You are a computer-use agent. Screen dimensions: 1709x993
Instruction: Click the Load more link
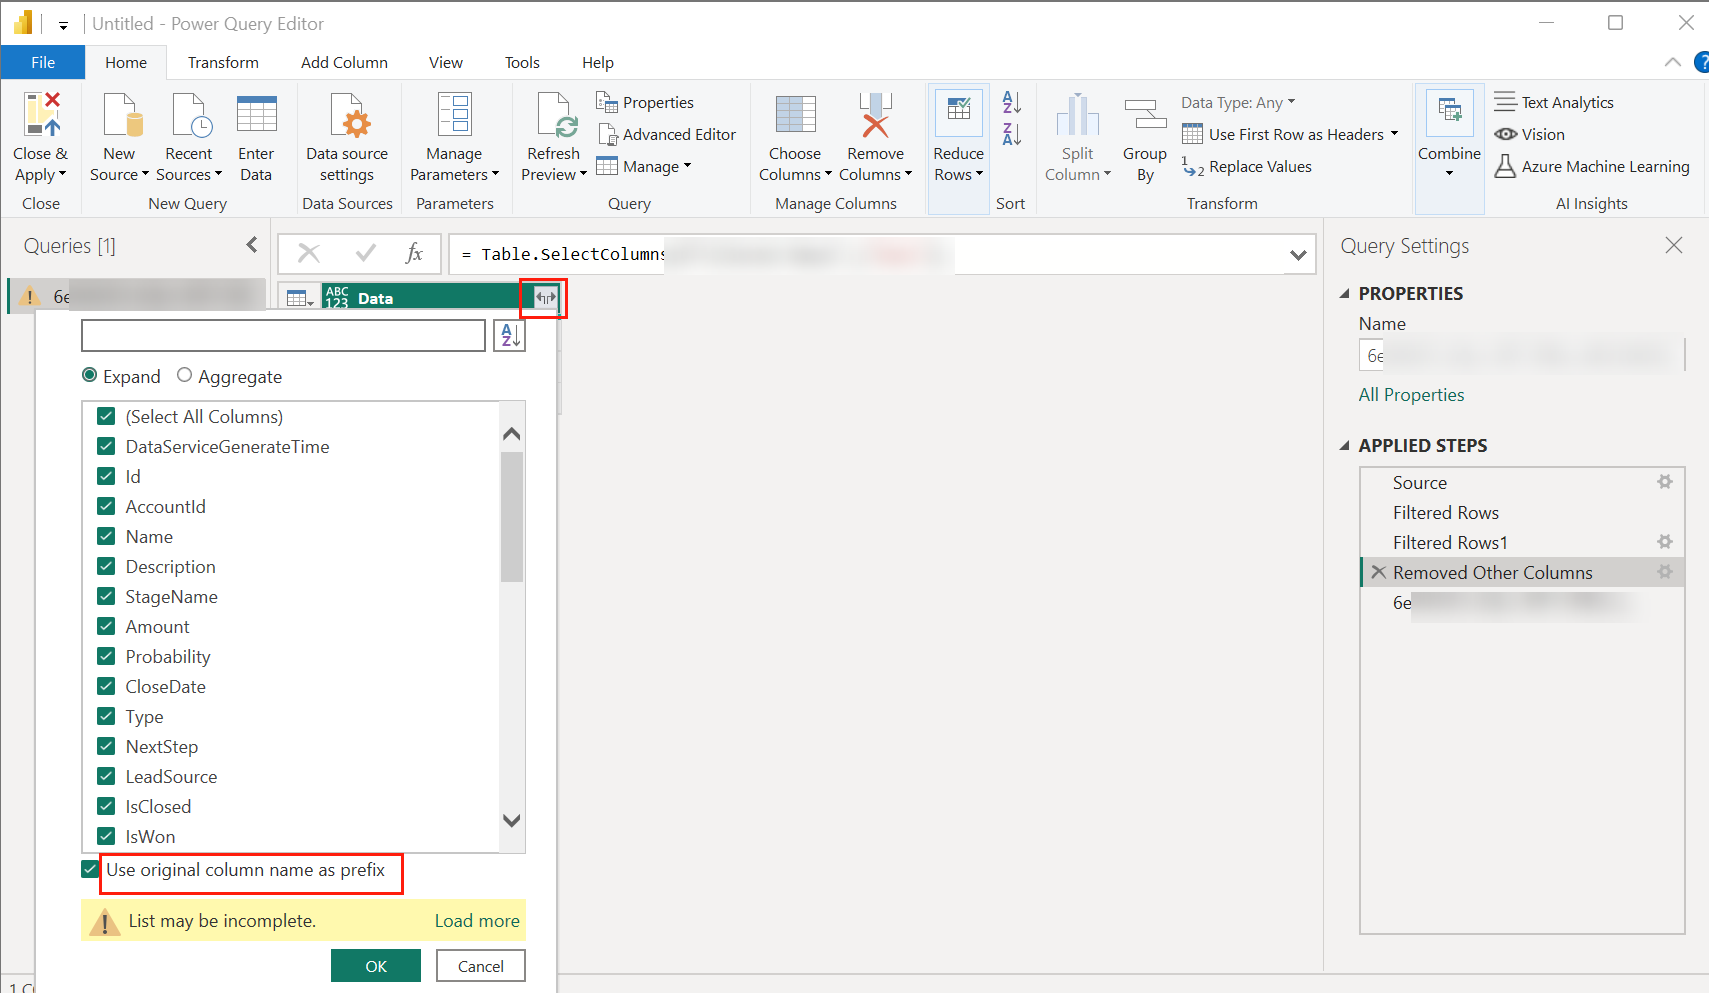(x=477, y=920)
